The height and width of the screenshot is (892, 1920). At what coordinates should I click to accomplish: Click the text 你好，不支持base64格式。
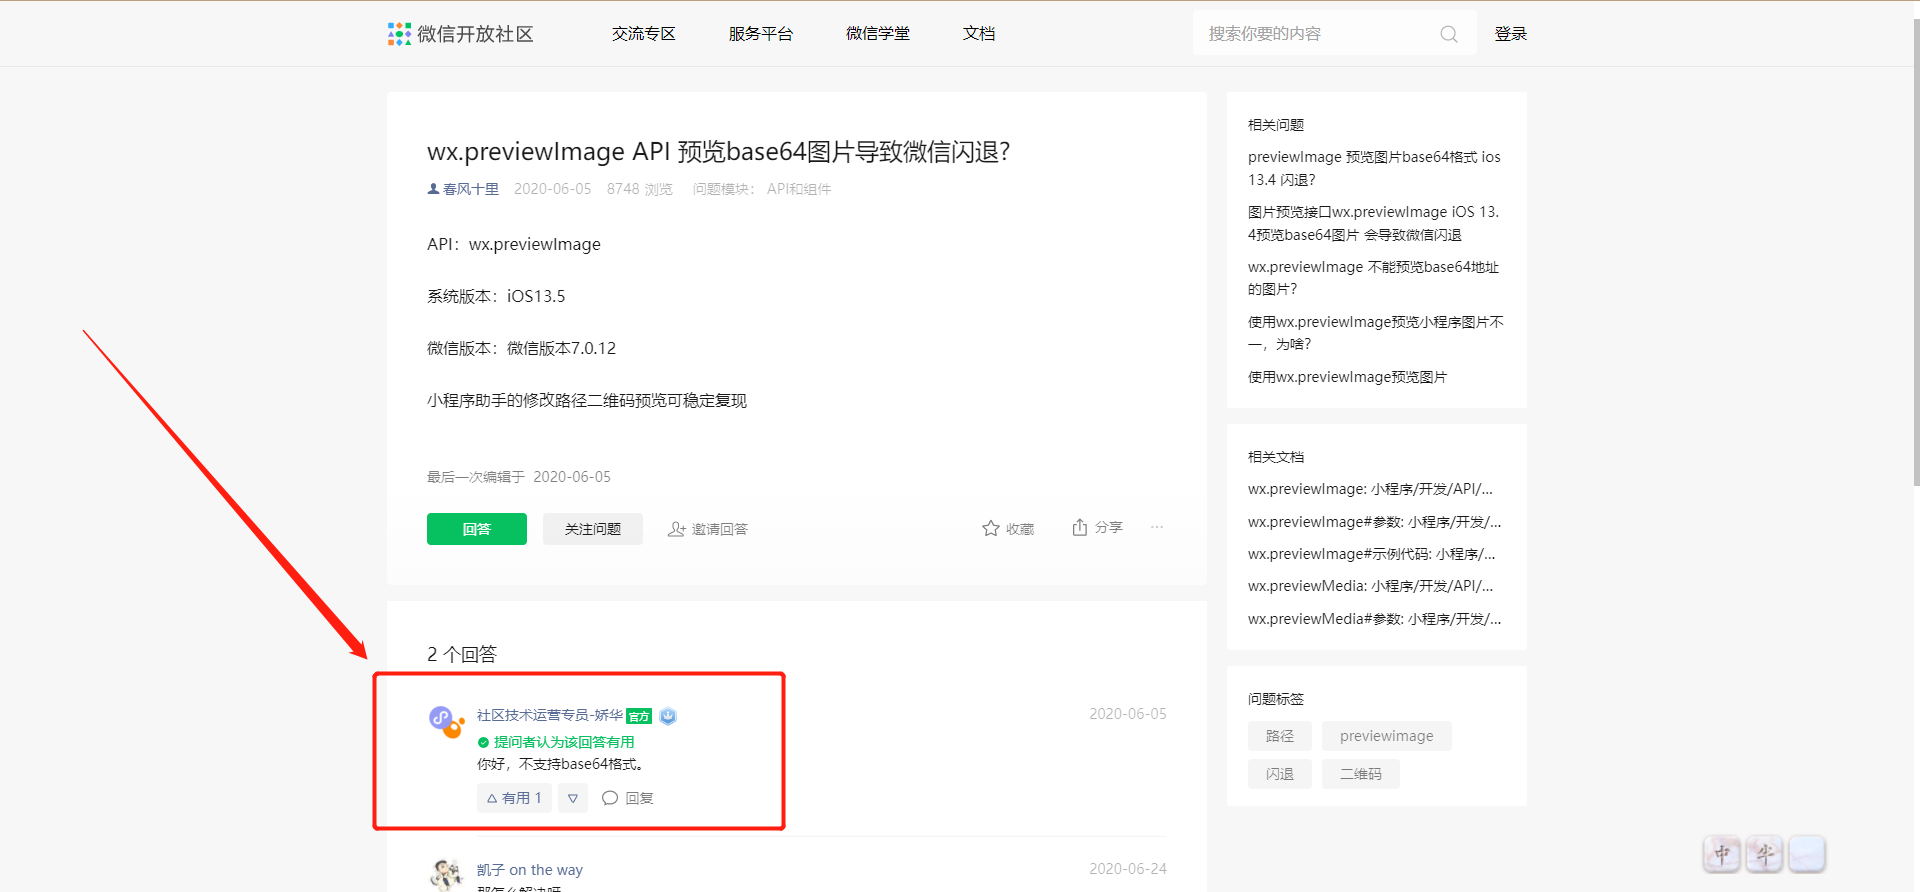[x=561, y=764]
